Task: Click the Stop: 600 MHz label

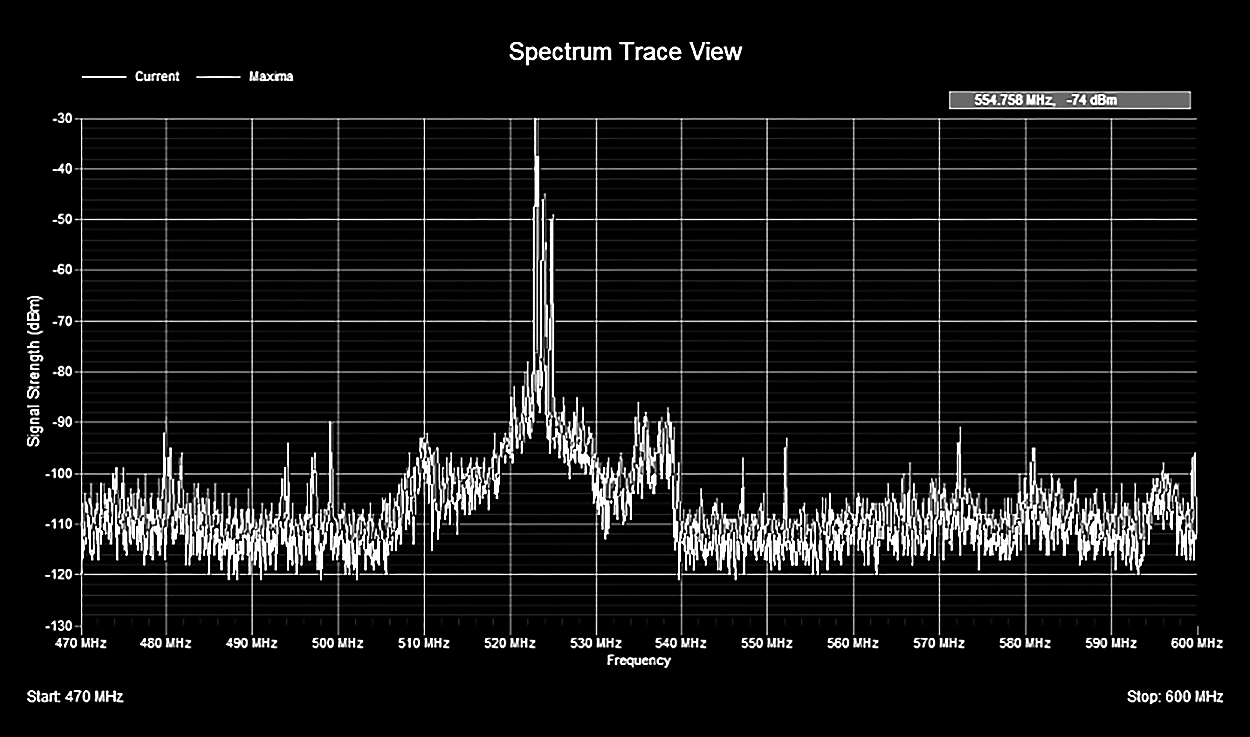Action: 1174,696
